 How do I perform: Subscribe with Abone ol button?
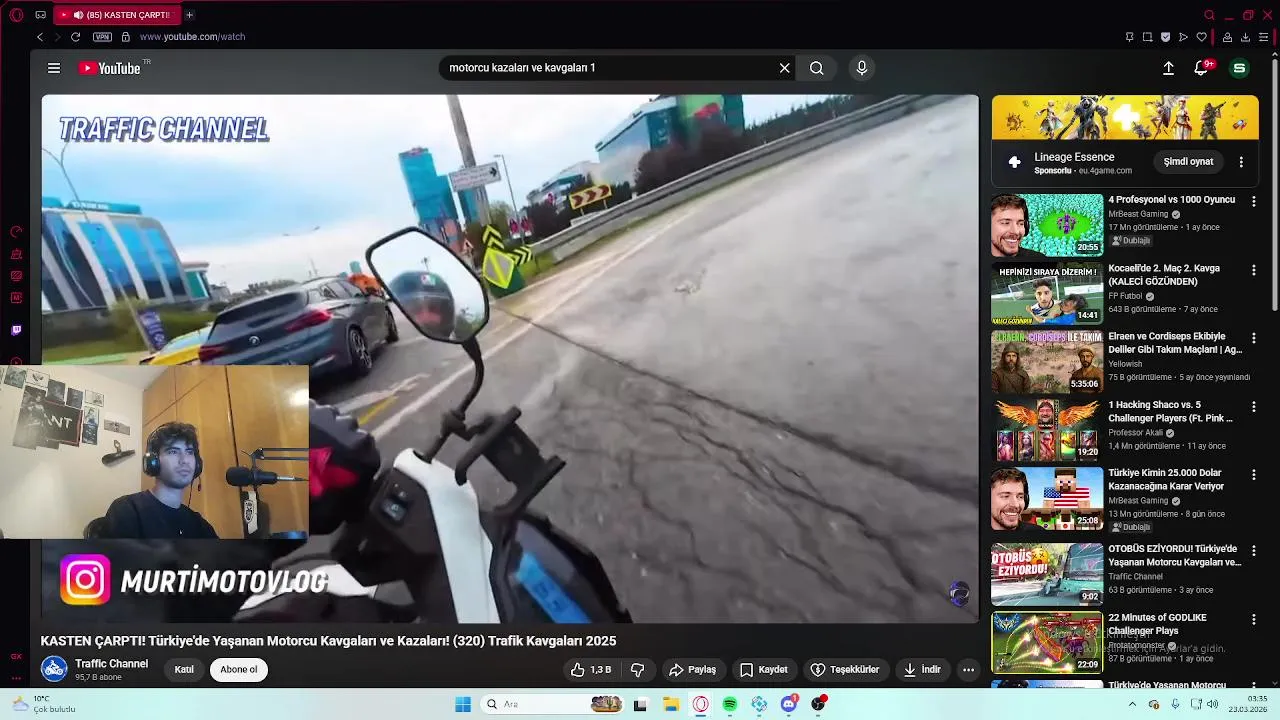[x=239, y=670]
